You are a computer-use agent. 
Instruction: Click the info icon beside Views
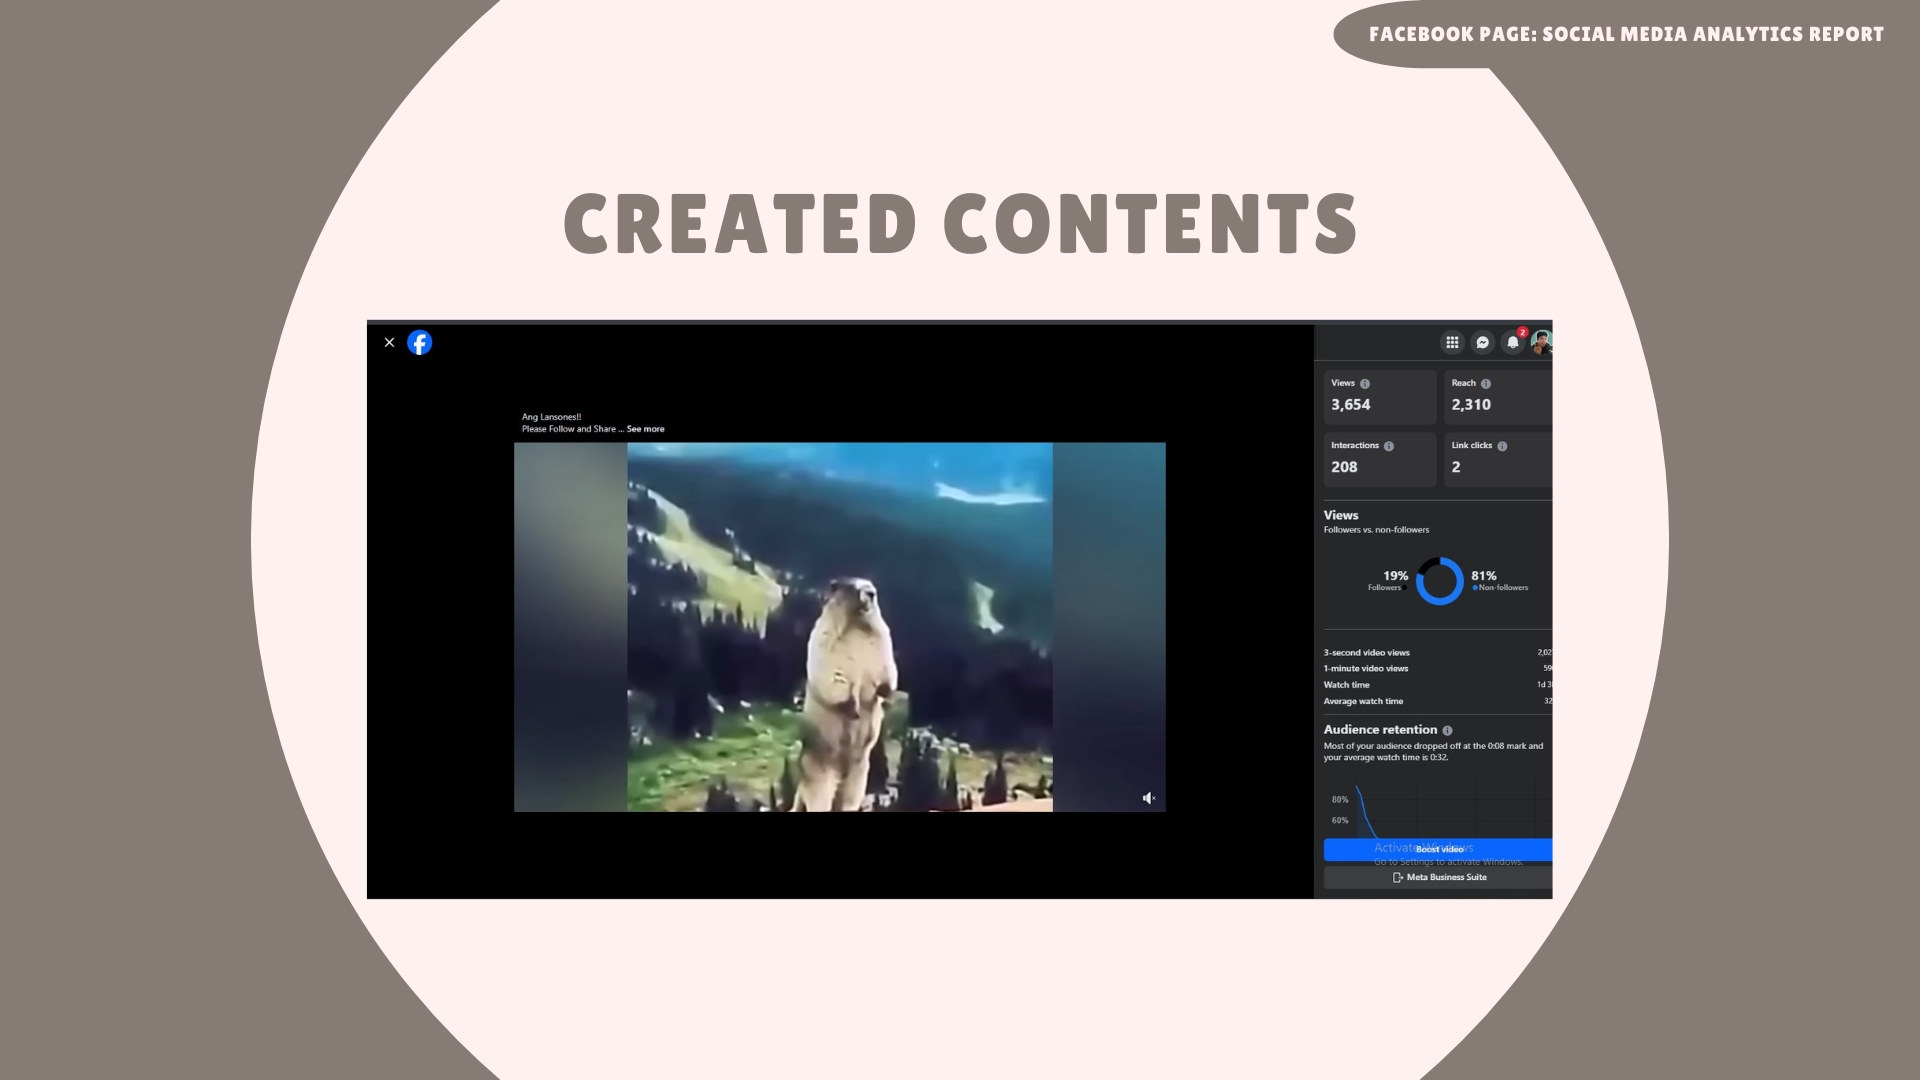(x=1365, y=384)
